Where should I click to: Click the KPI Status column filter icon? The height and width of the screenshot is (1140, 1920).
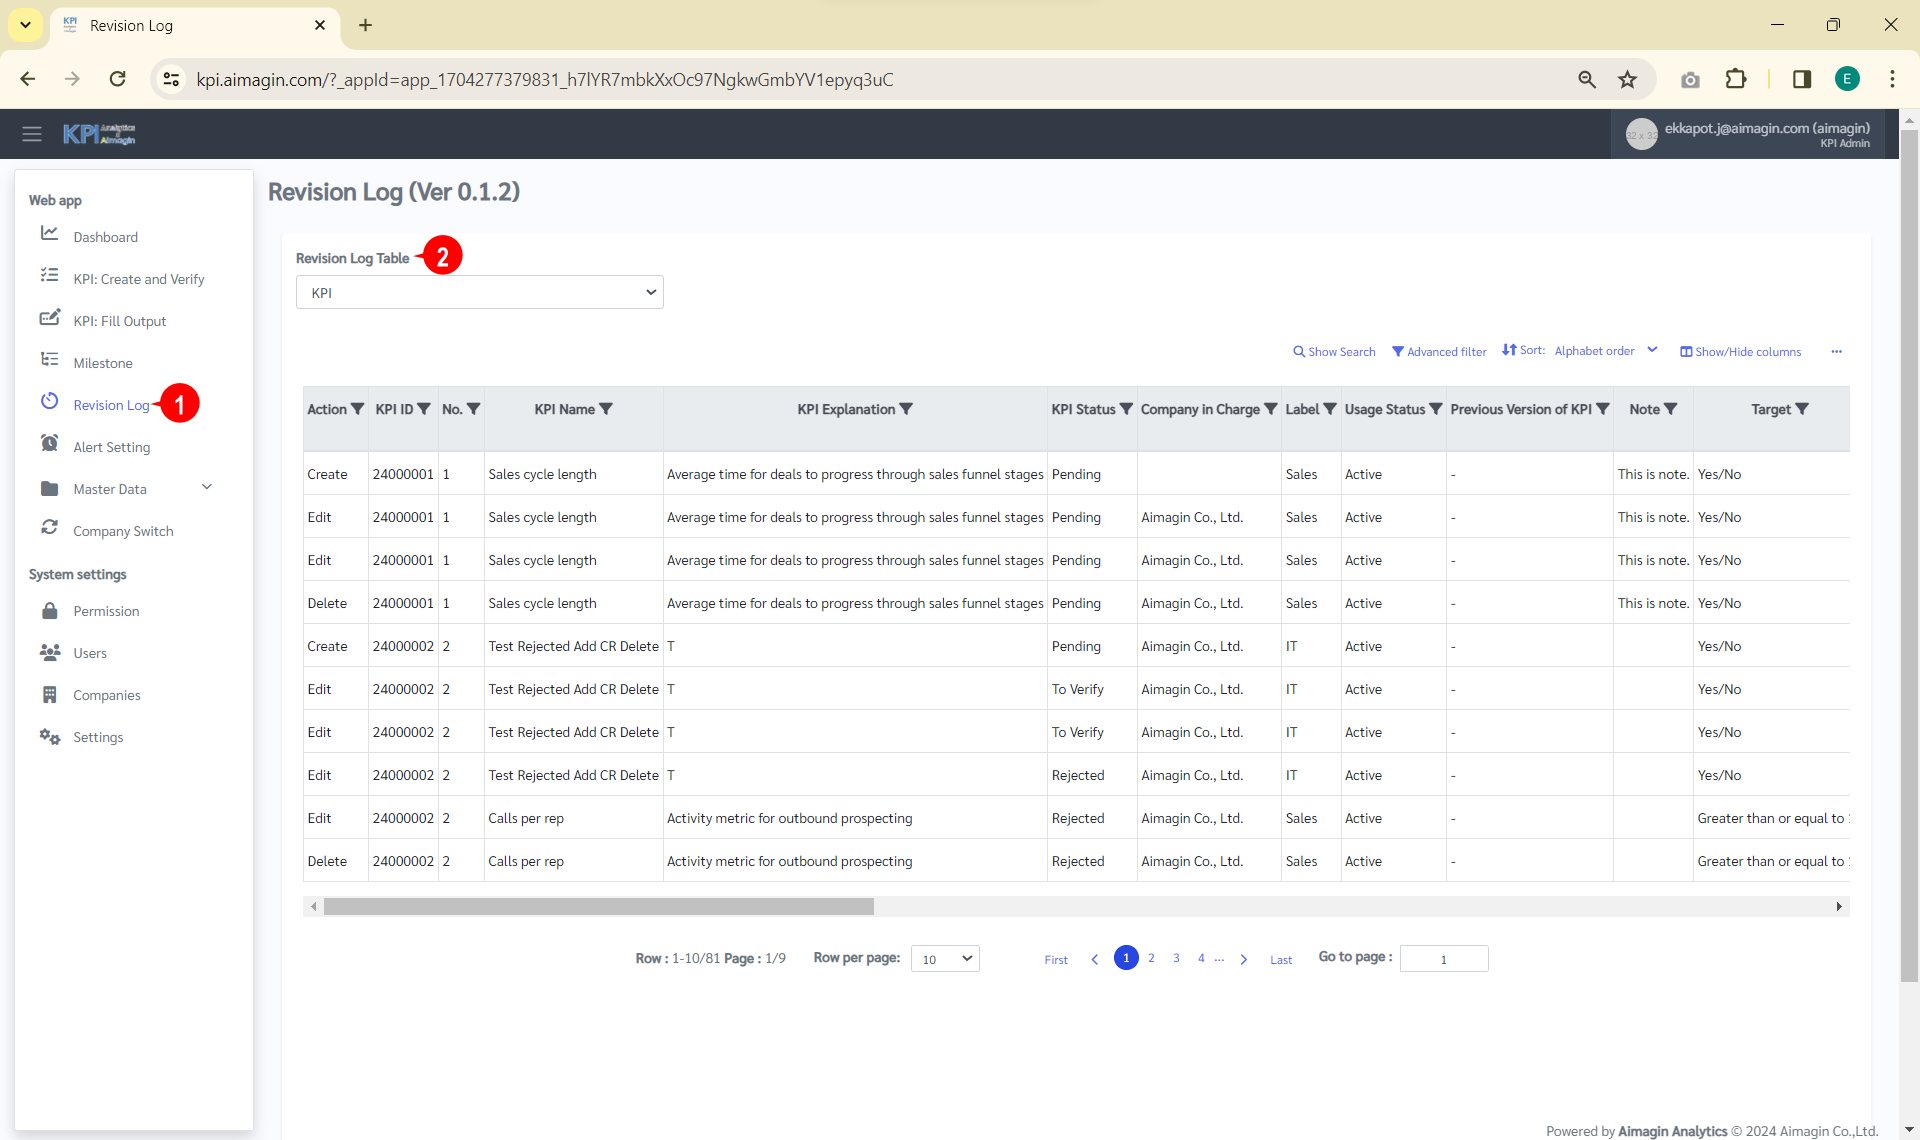(x=1126, y=409)
